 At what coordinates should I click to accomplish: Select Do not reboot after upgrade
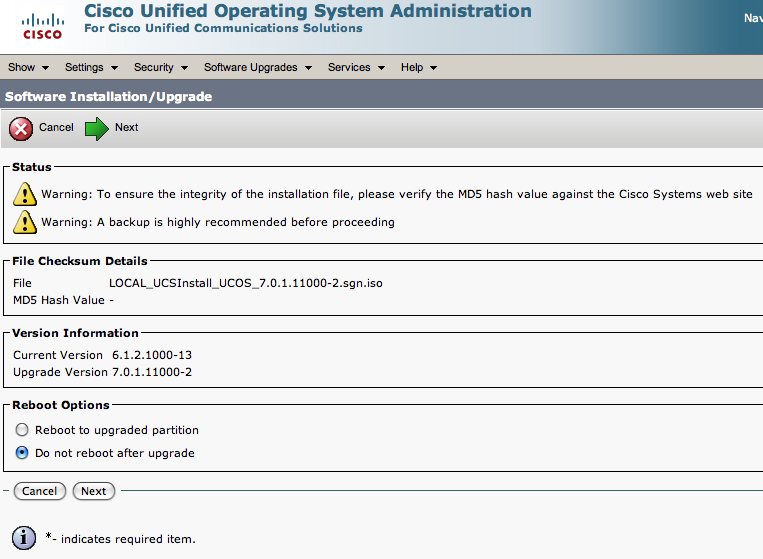(22, 452)
